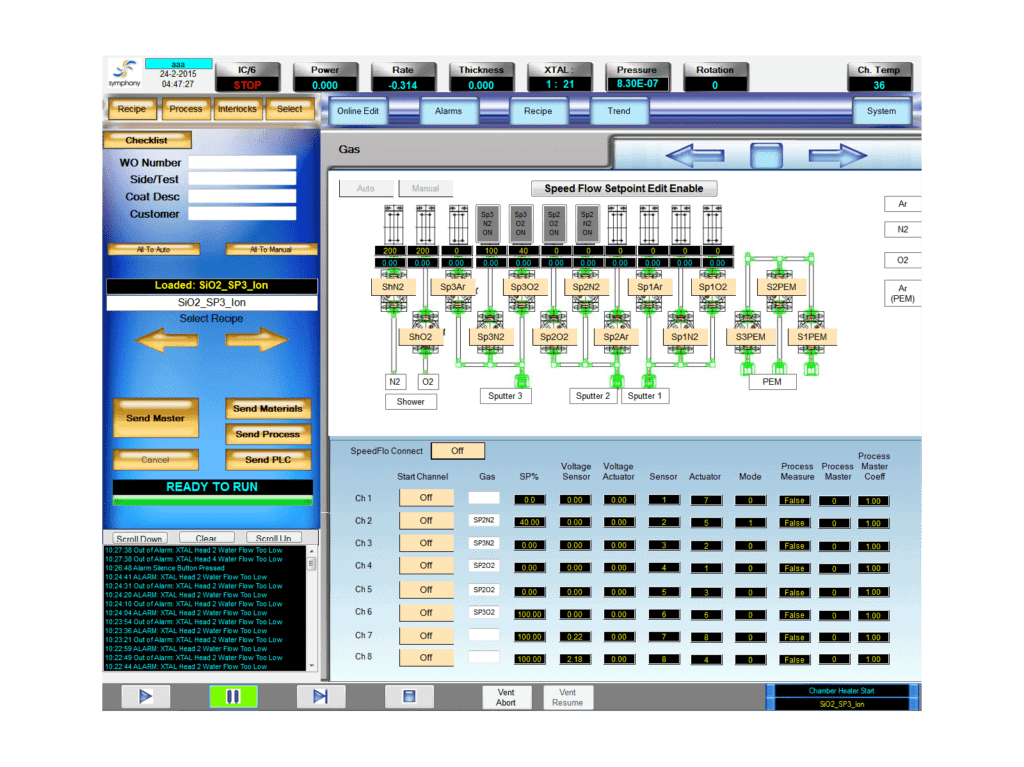Go to previous page with blue left arrow
The height and width of the screenshot is (767, 1024).
pyautogui.click(x=694, y=155)
